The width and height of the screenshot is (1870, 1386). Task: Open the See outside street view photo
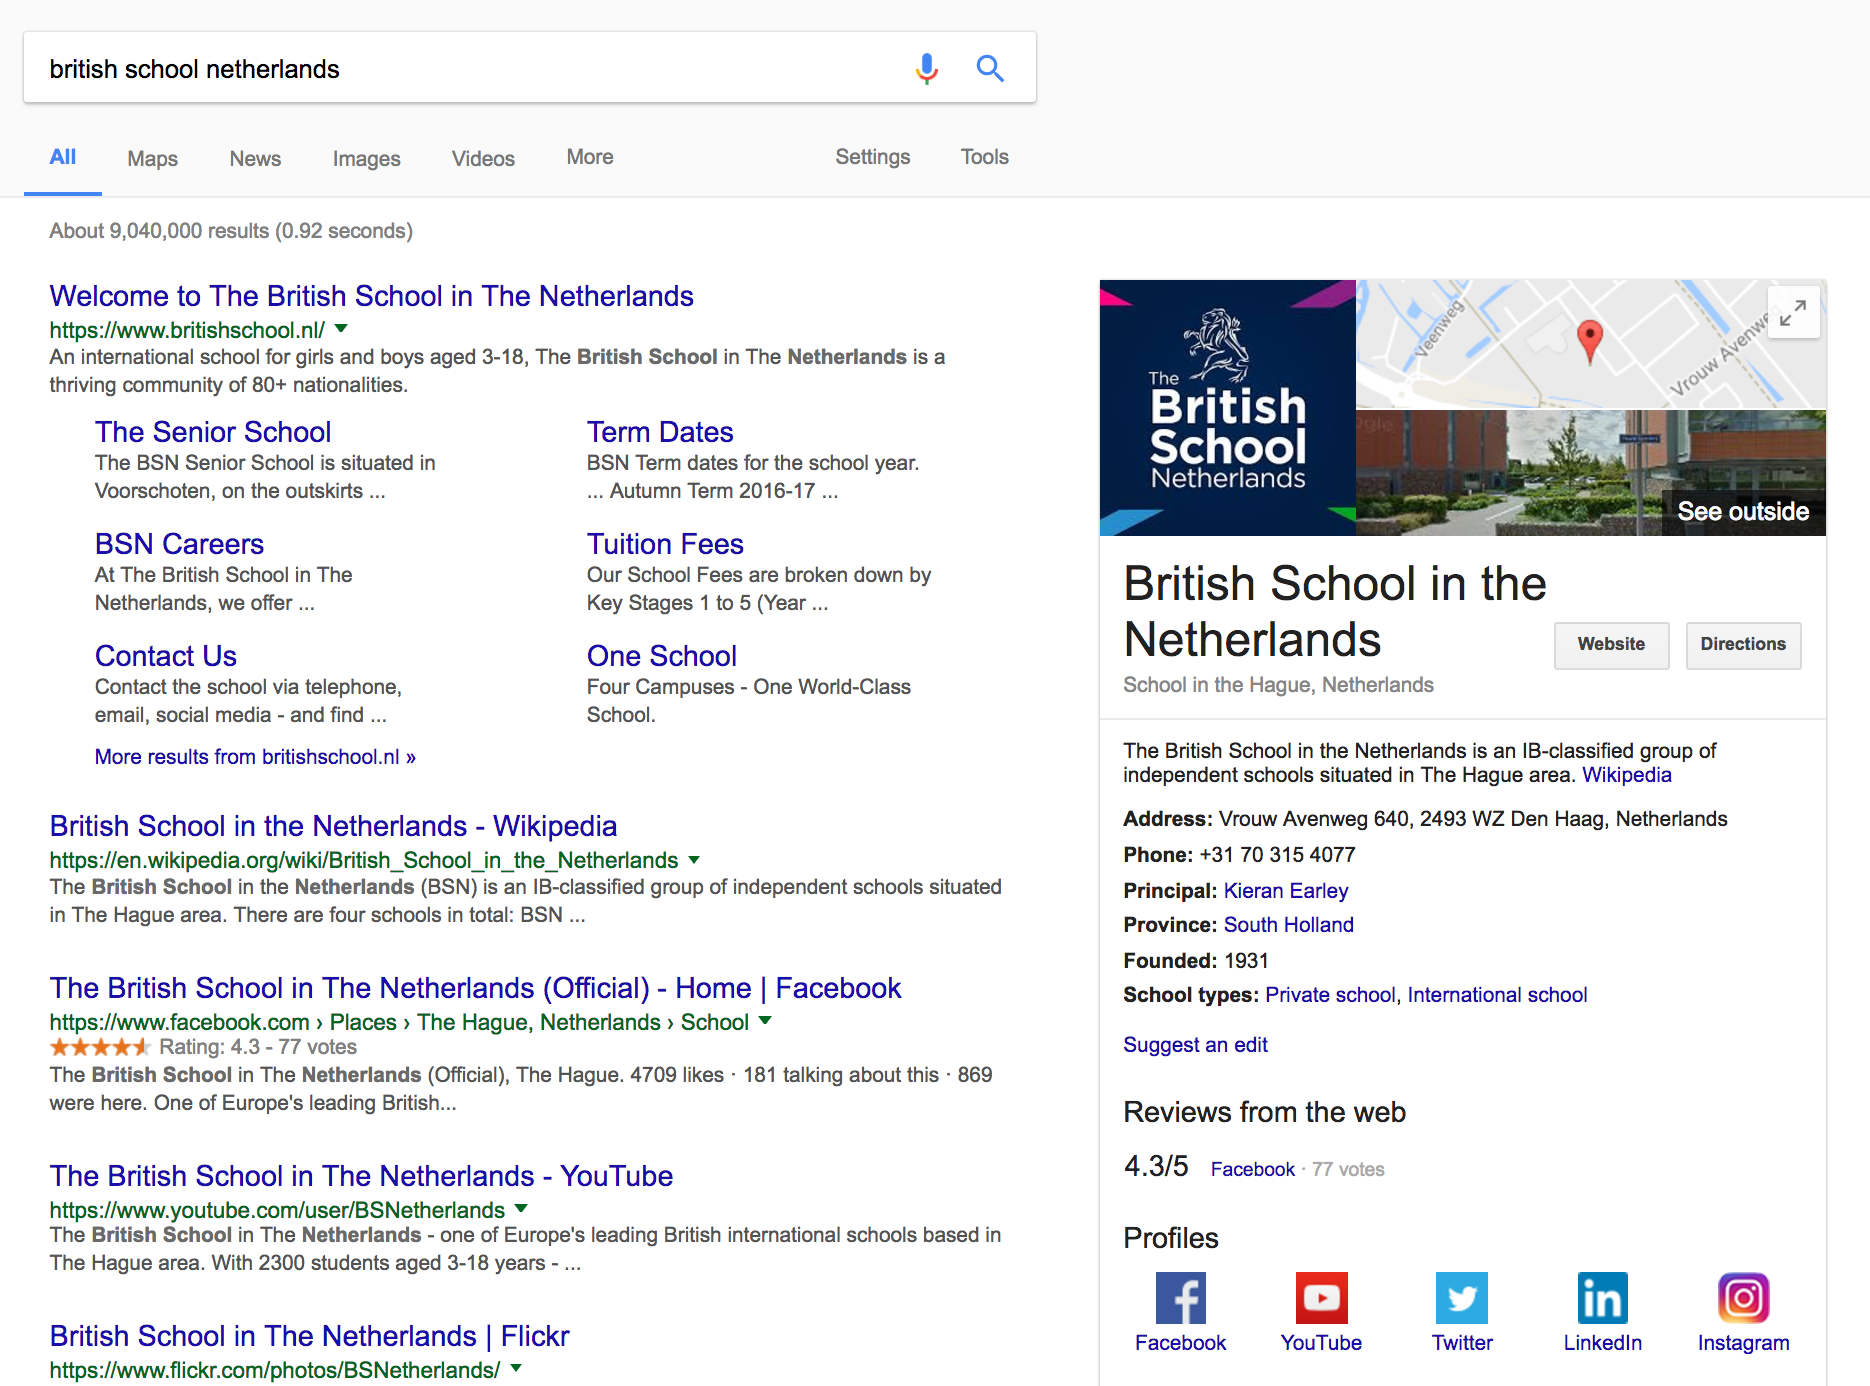point(1591,473)
